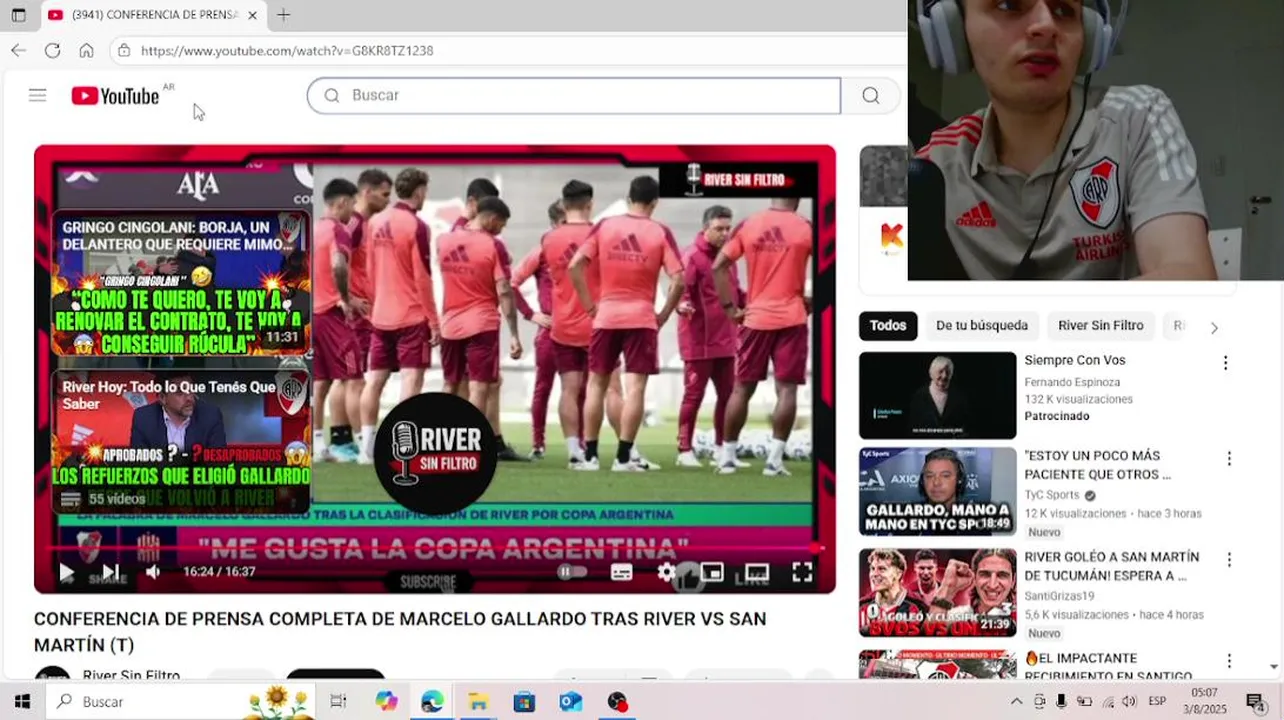Visit the SantiGrizas19 channel name
The image size is (1284, 720).
pyautogui.click(x=1059, y=596)
